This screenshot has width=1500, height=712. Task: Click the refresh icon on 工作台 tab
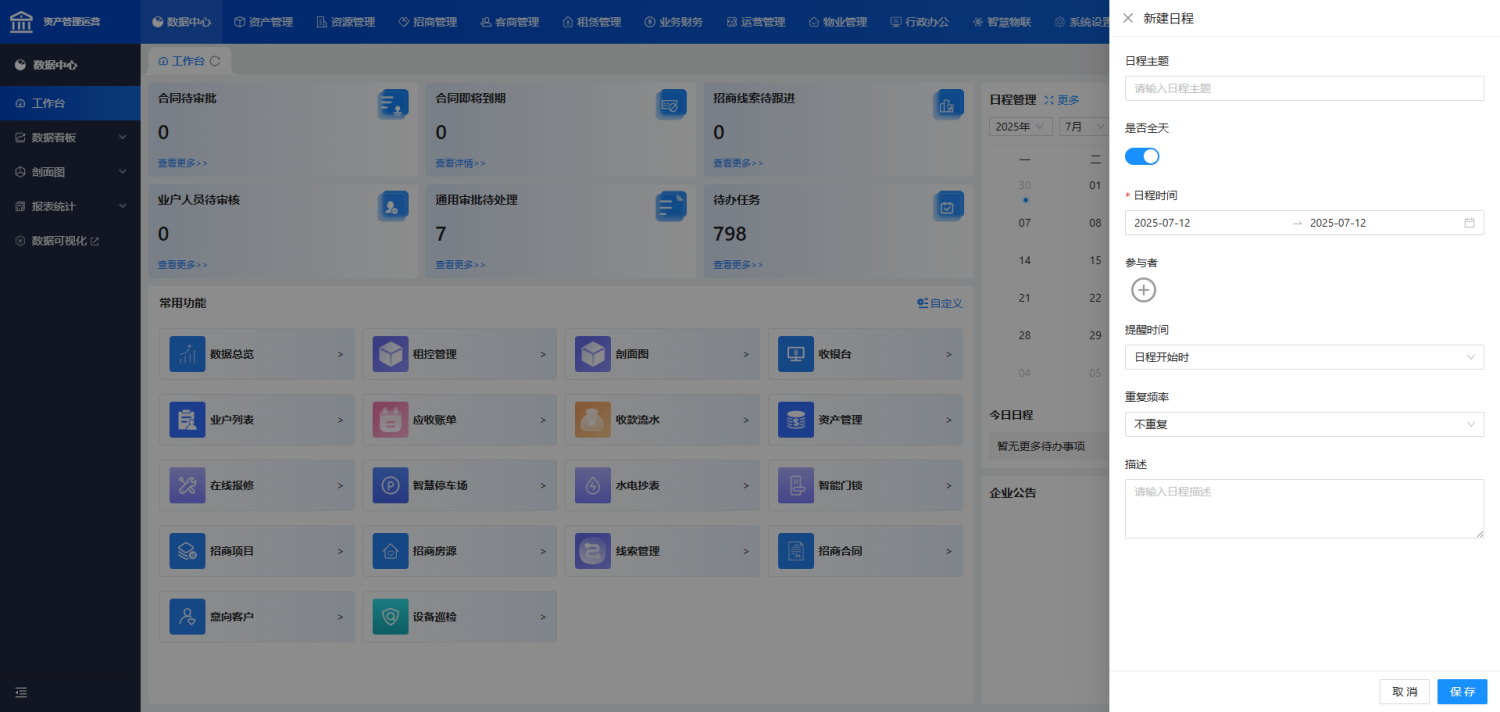point(215,61)
